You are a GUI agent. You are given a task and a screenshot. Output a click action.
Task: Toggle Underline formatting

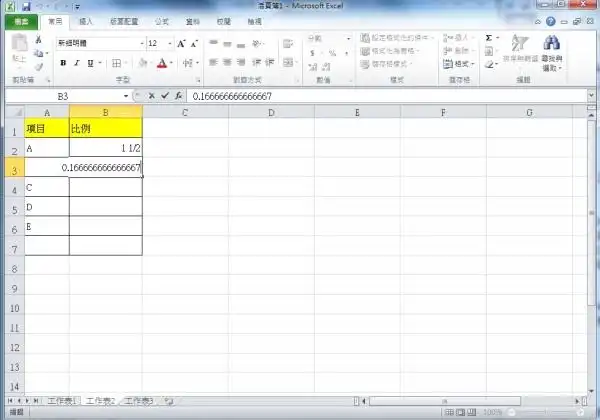(x=91, y=62)
